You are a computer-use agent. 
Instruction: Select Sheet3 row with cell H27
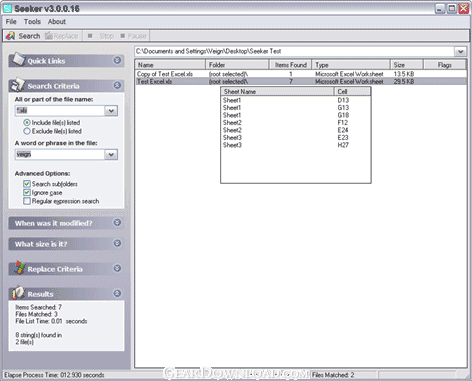296,145
